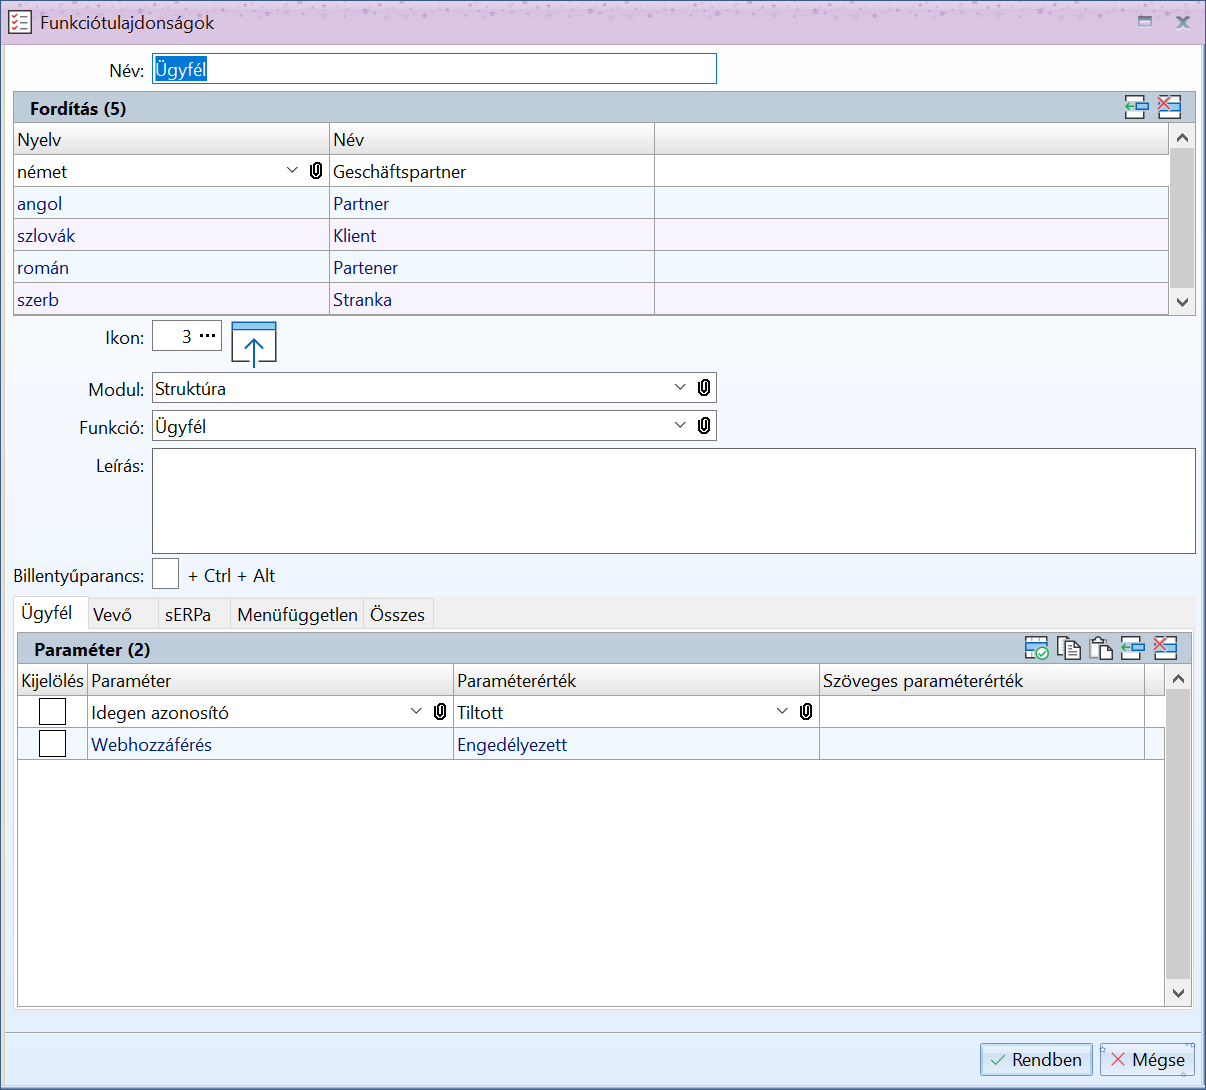Image resolution: width=1206 pixels, height=1090 pixels.
Task: Check the Idegen azonosító row checkbox
Action: 52,712
